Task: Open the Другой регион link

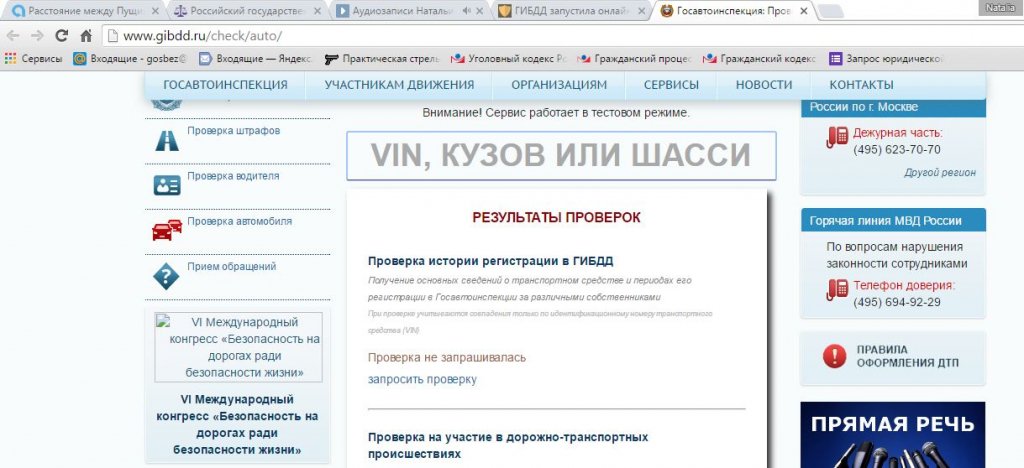Action: pyautogui.click(x=939, y=172)
